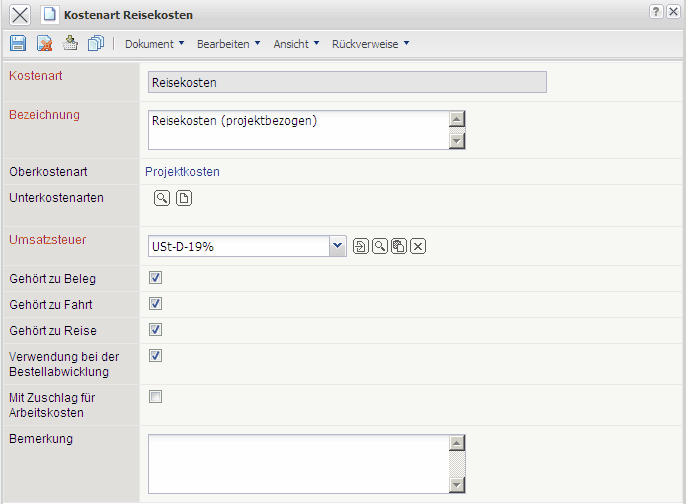Click the Save disk icon in toolbar

[18, 44]
